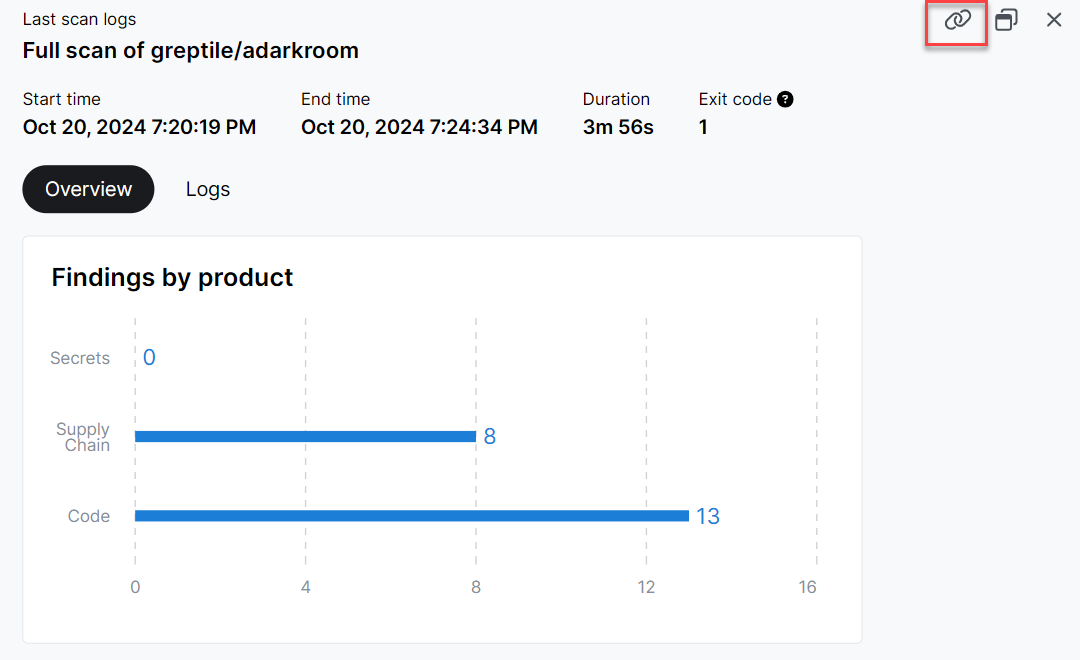Click the end time value
This screenshot has height=660, width=1080.
coord(419,127)
